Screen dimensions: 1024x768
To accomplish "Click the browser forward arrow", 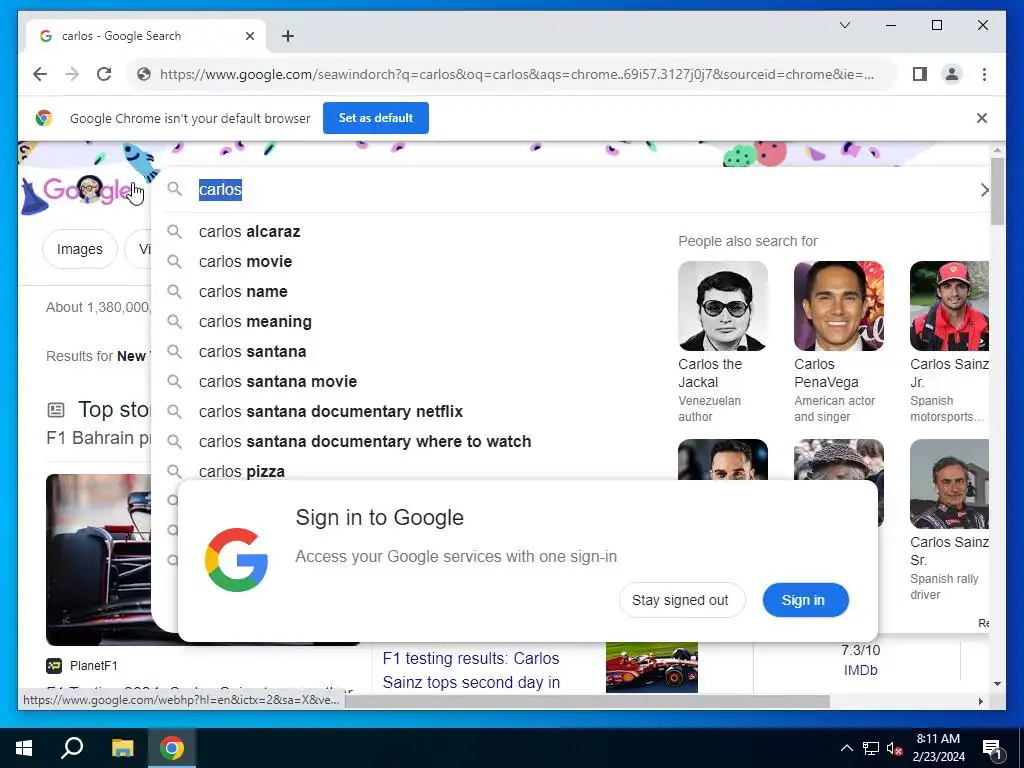I will (x=72, y=74).
